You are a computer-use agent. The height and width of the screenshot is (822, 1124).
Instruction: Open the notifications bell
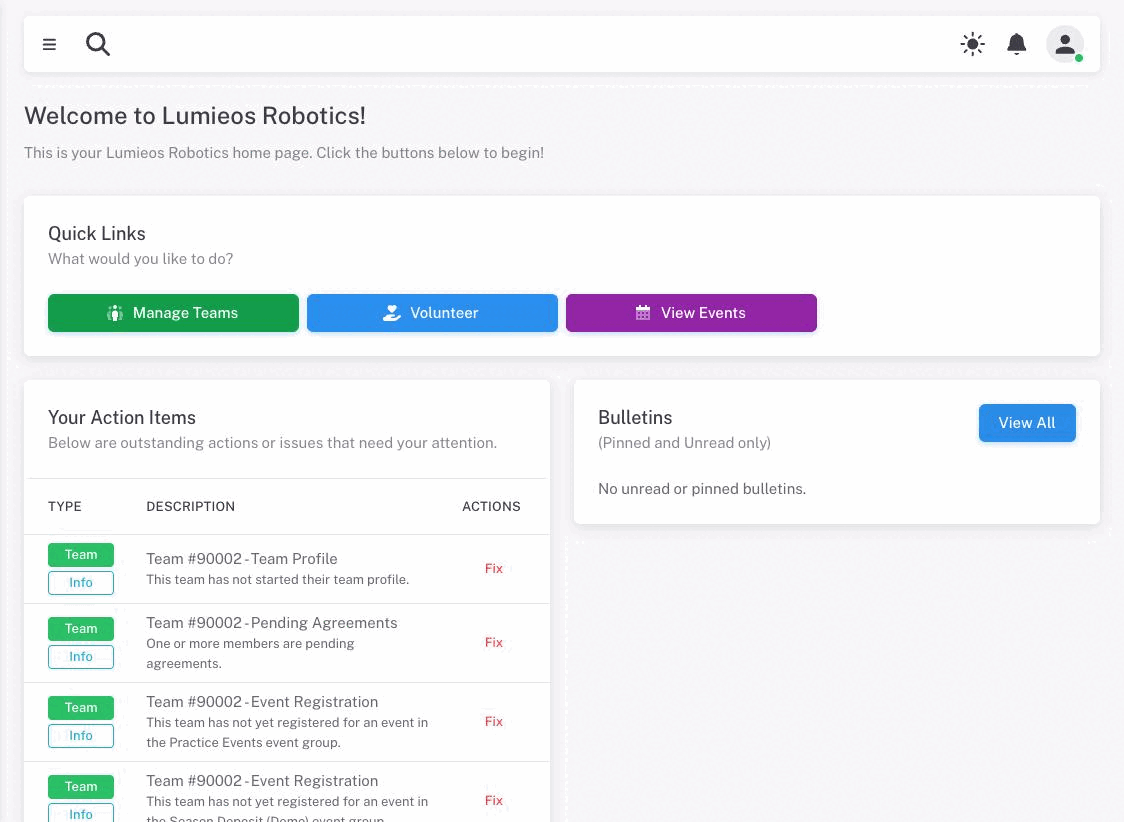[1016, 44]
